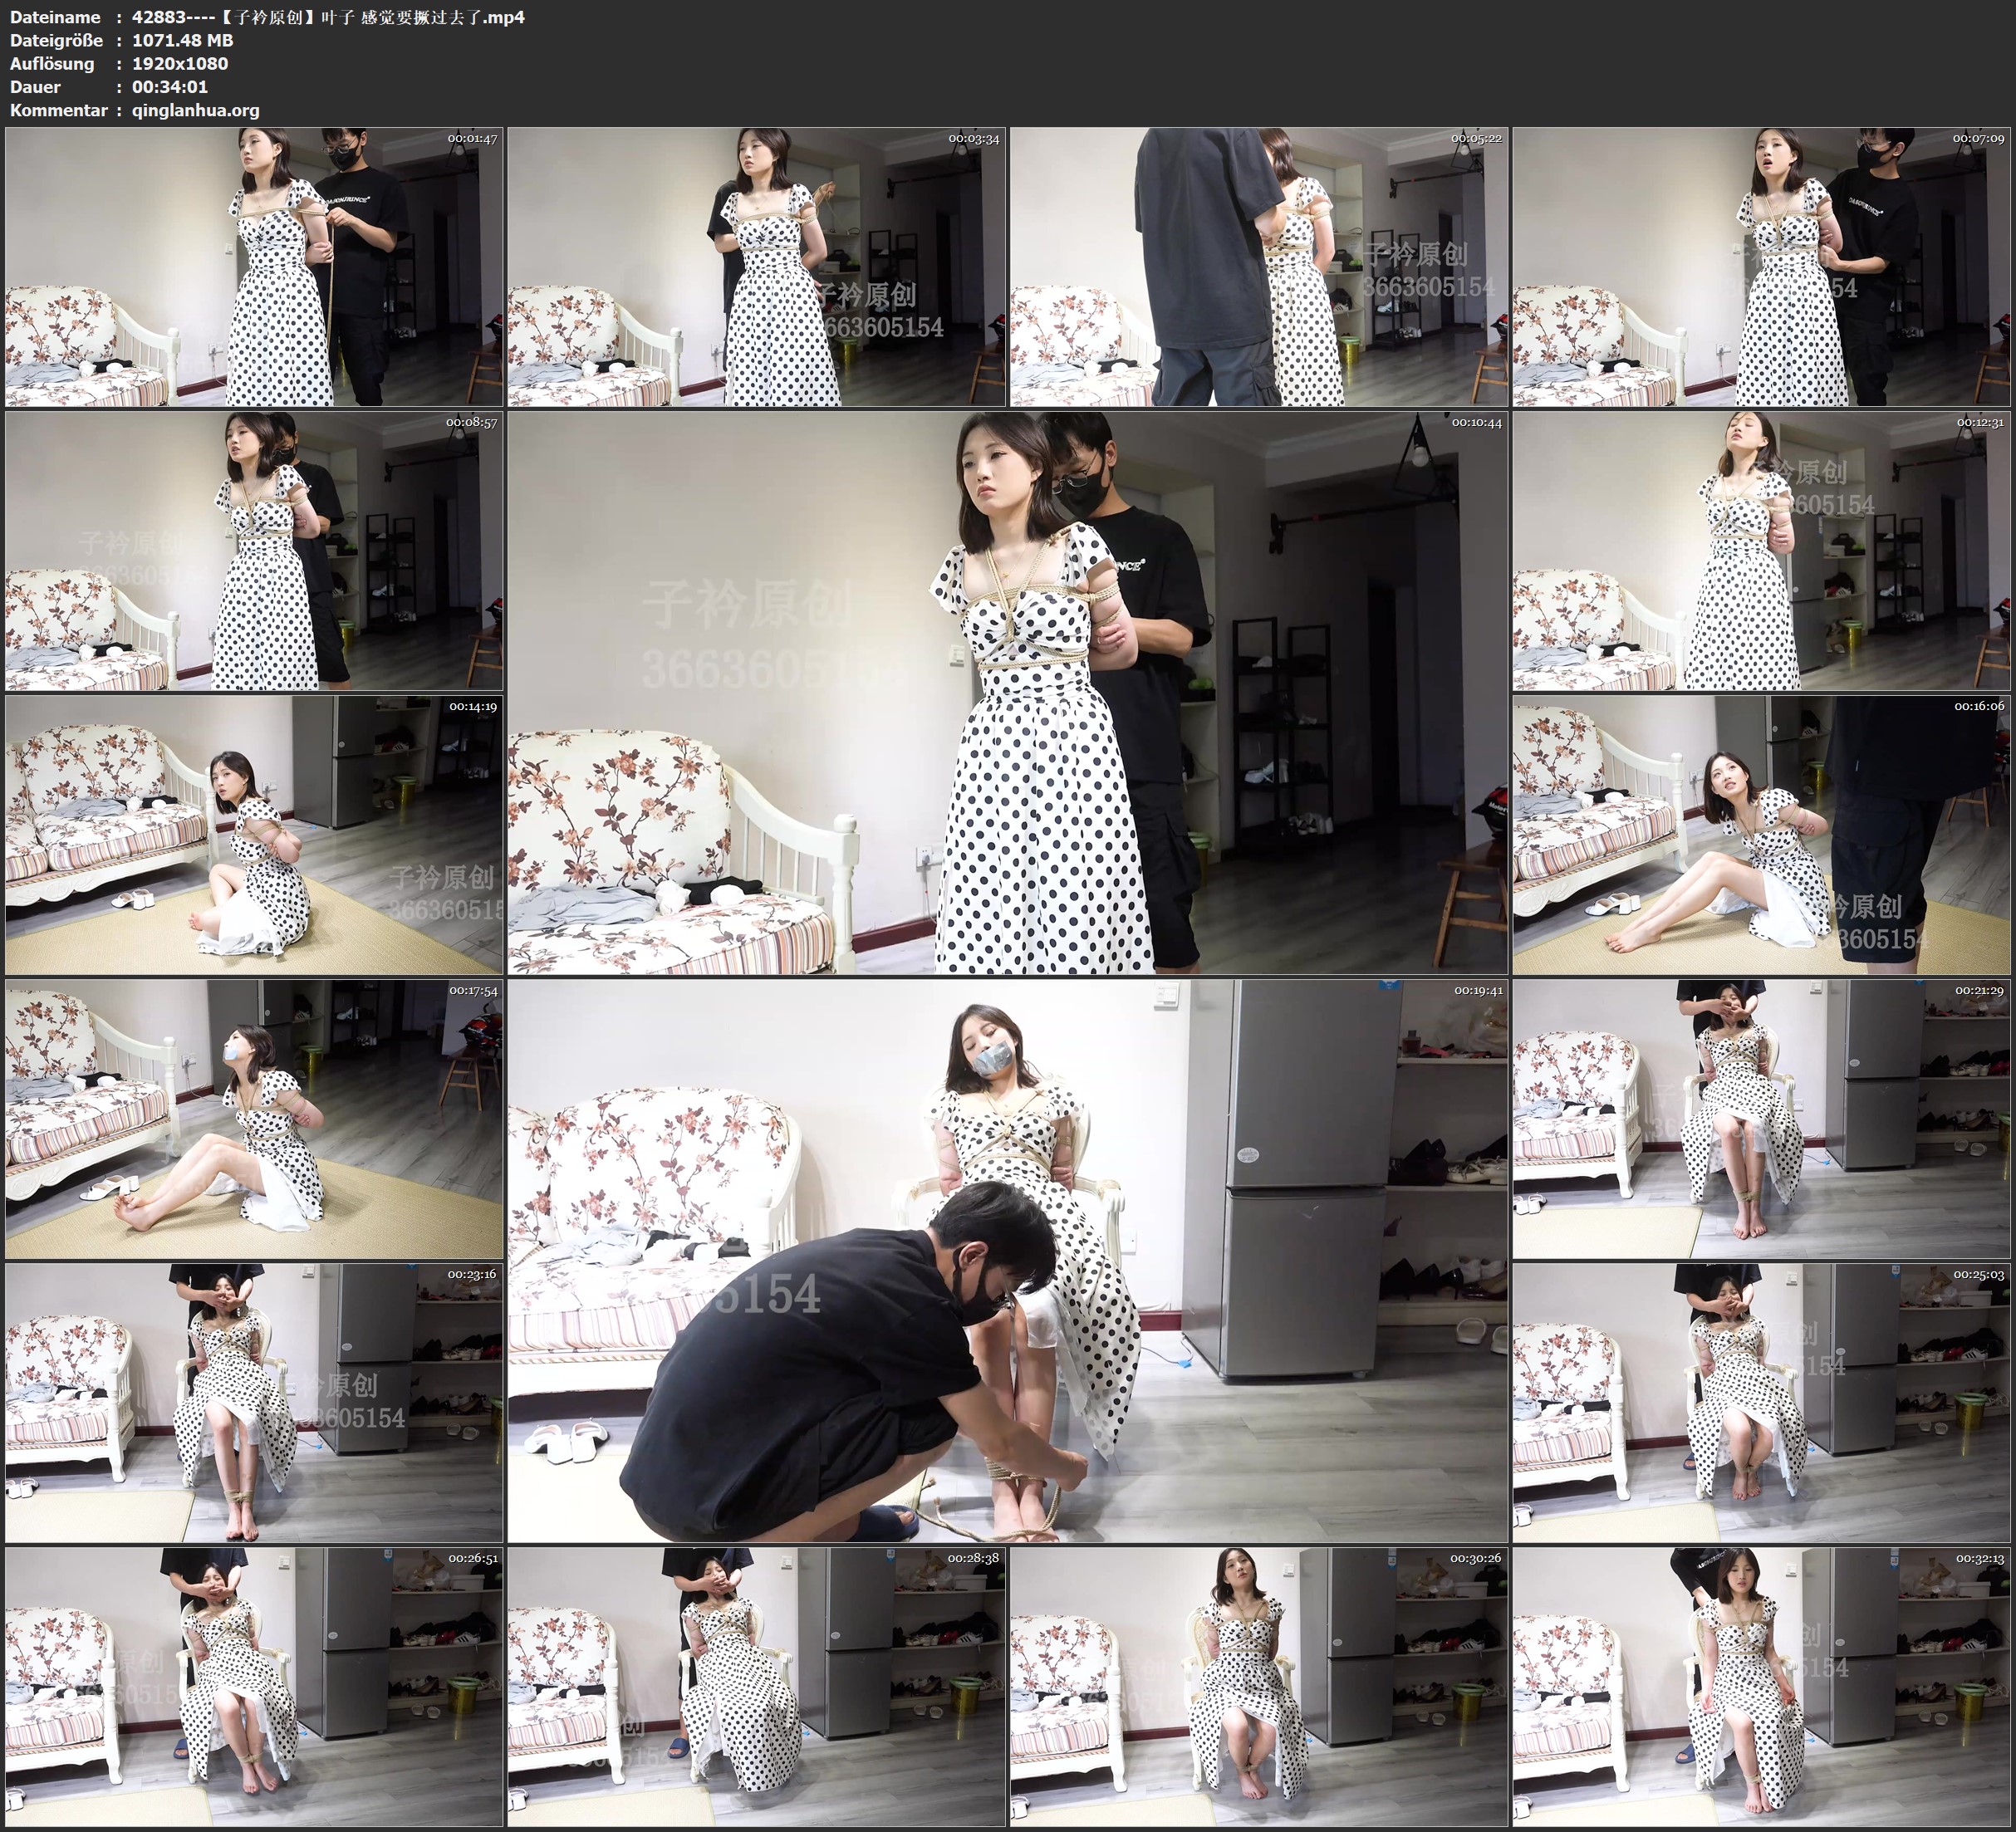Click the thumbnail at 00:28:38
The height and width of the screenshot is (1832, 2016).
[756, 1686]
